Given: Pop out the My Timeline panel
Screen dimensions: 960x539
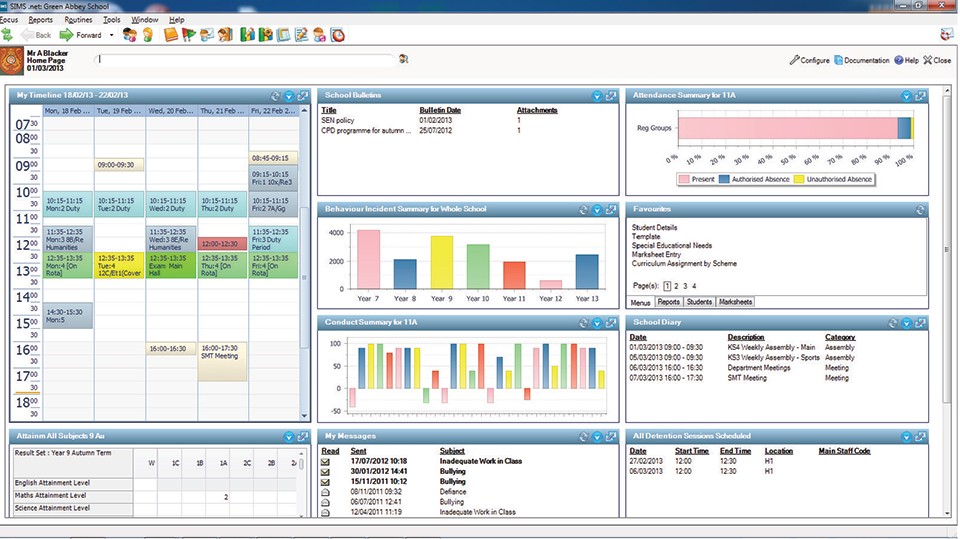Looking at the screenshot, I should 302,96.
